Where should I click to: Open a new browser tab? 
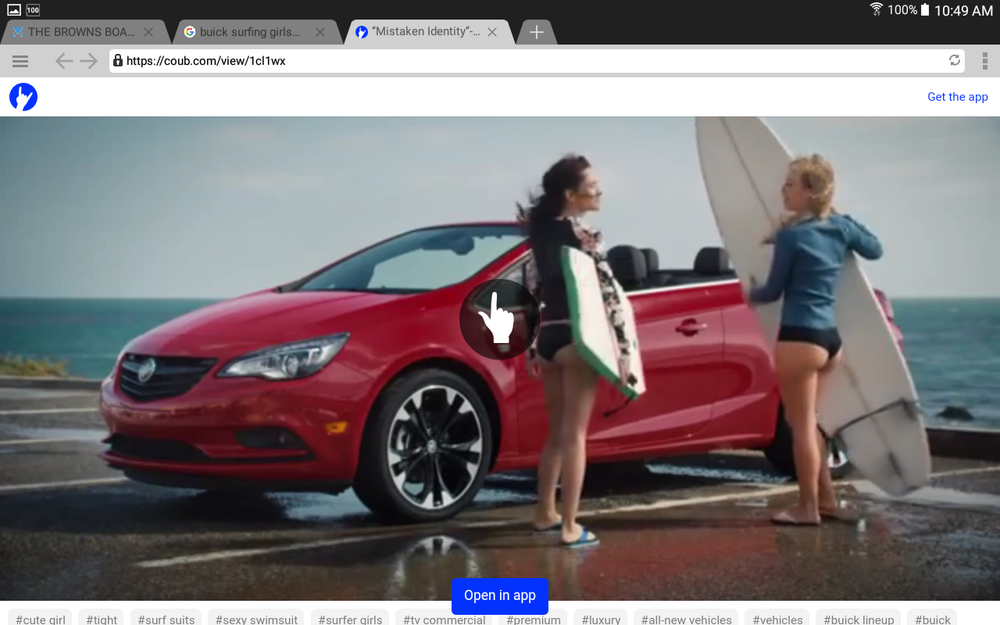[x=536, y=32]
